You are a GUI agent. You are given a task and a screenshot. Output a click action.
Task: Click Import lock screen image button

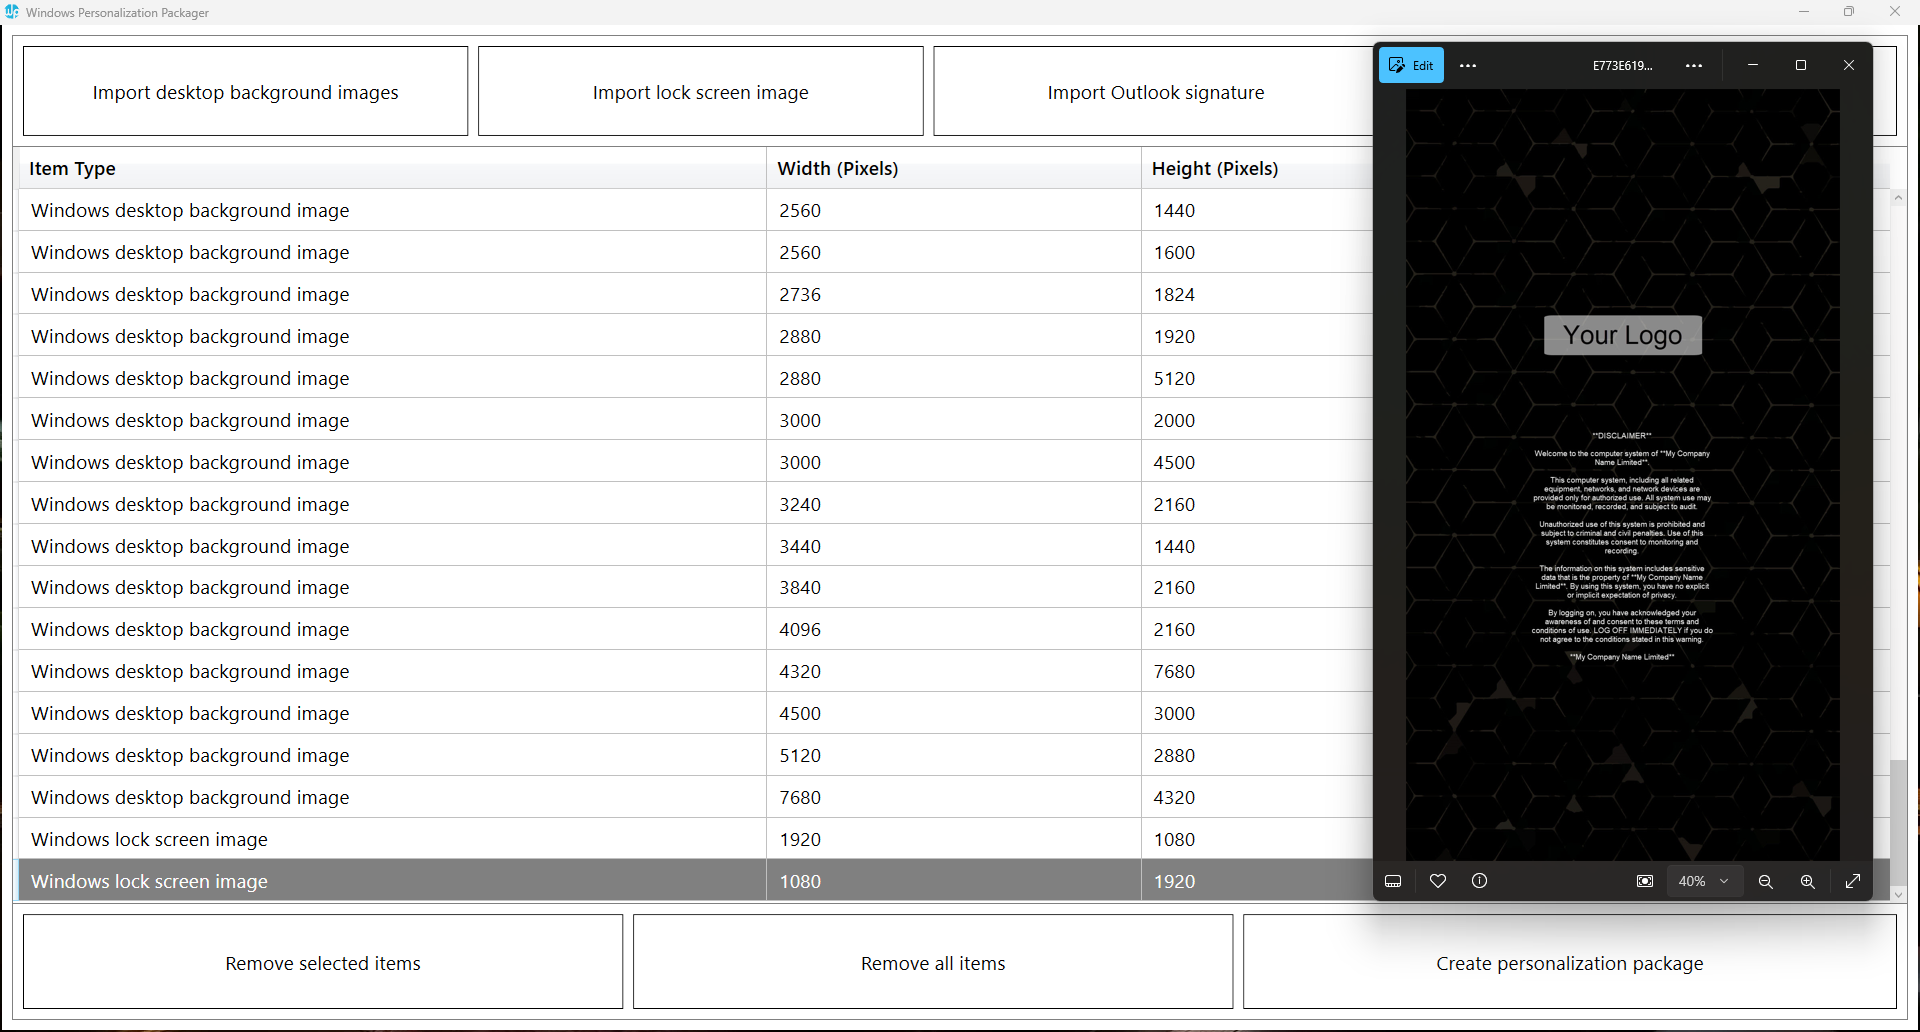[x=700, y=92]
